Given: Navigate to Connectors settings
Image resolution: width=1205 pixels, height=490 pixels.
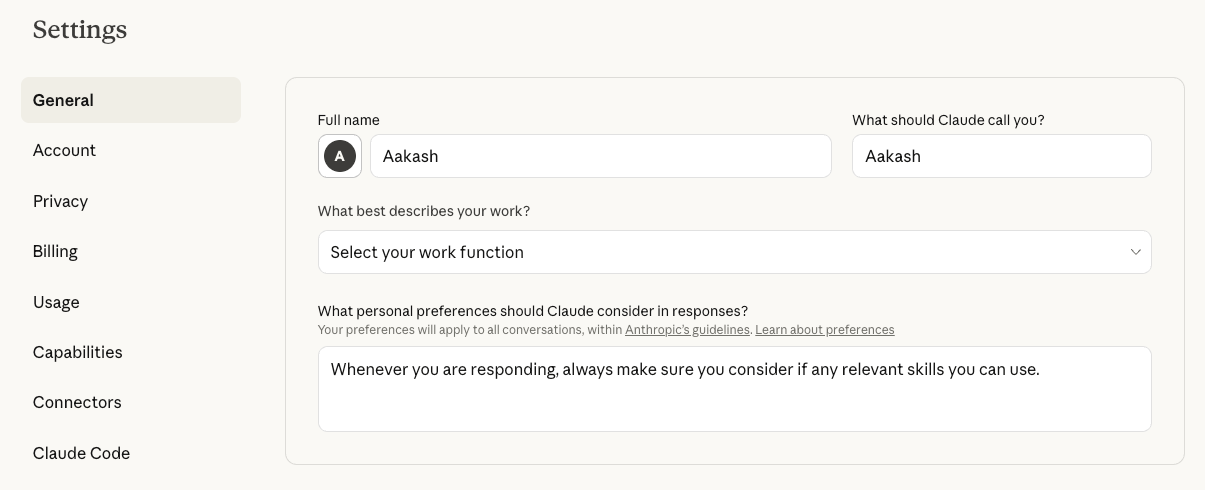Looking at the screenshot, I should (x=77, y=402).
